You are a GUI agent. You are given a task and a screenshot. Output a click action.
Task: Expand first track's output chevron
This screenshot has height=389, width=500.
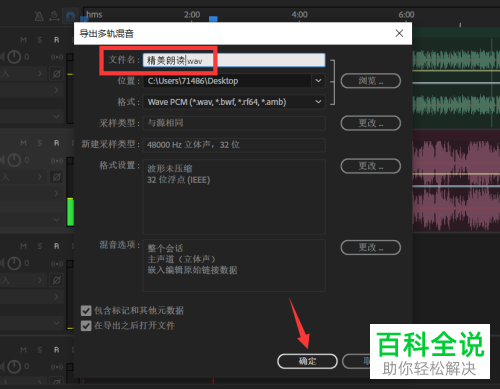(x=56, y=90)
